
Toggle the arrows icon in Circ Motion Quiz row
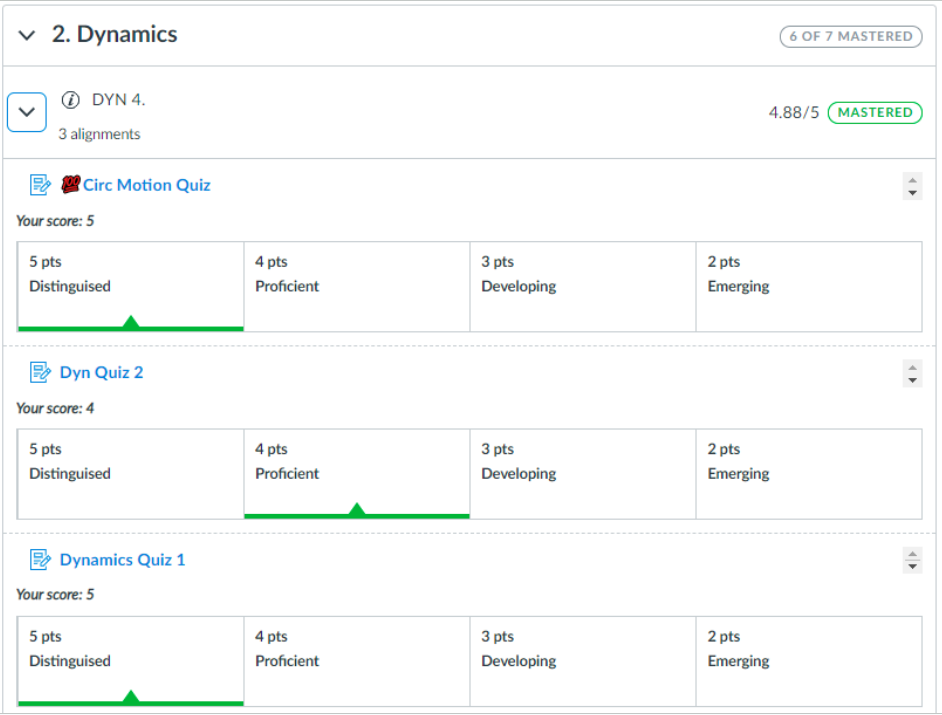[912, 186]
